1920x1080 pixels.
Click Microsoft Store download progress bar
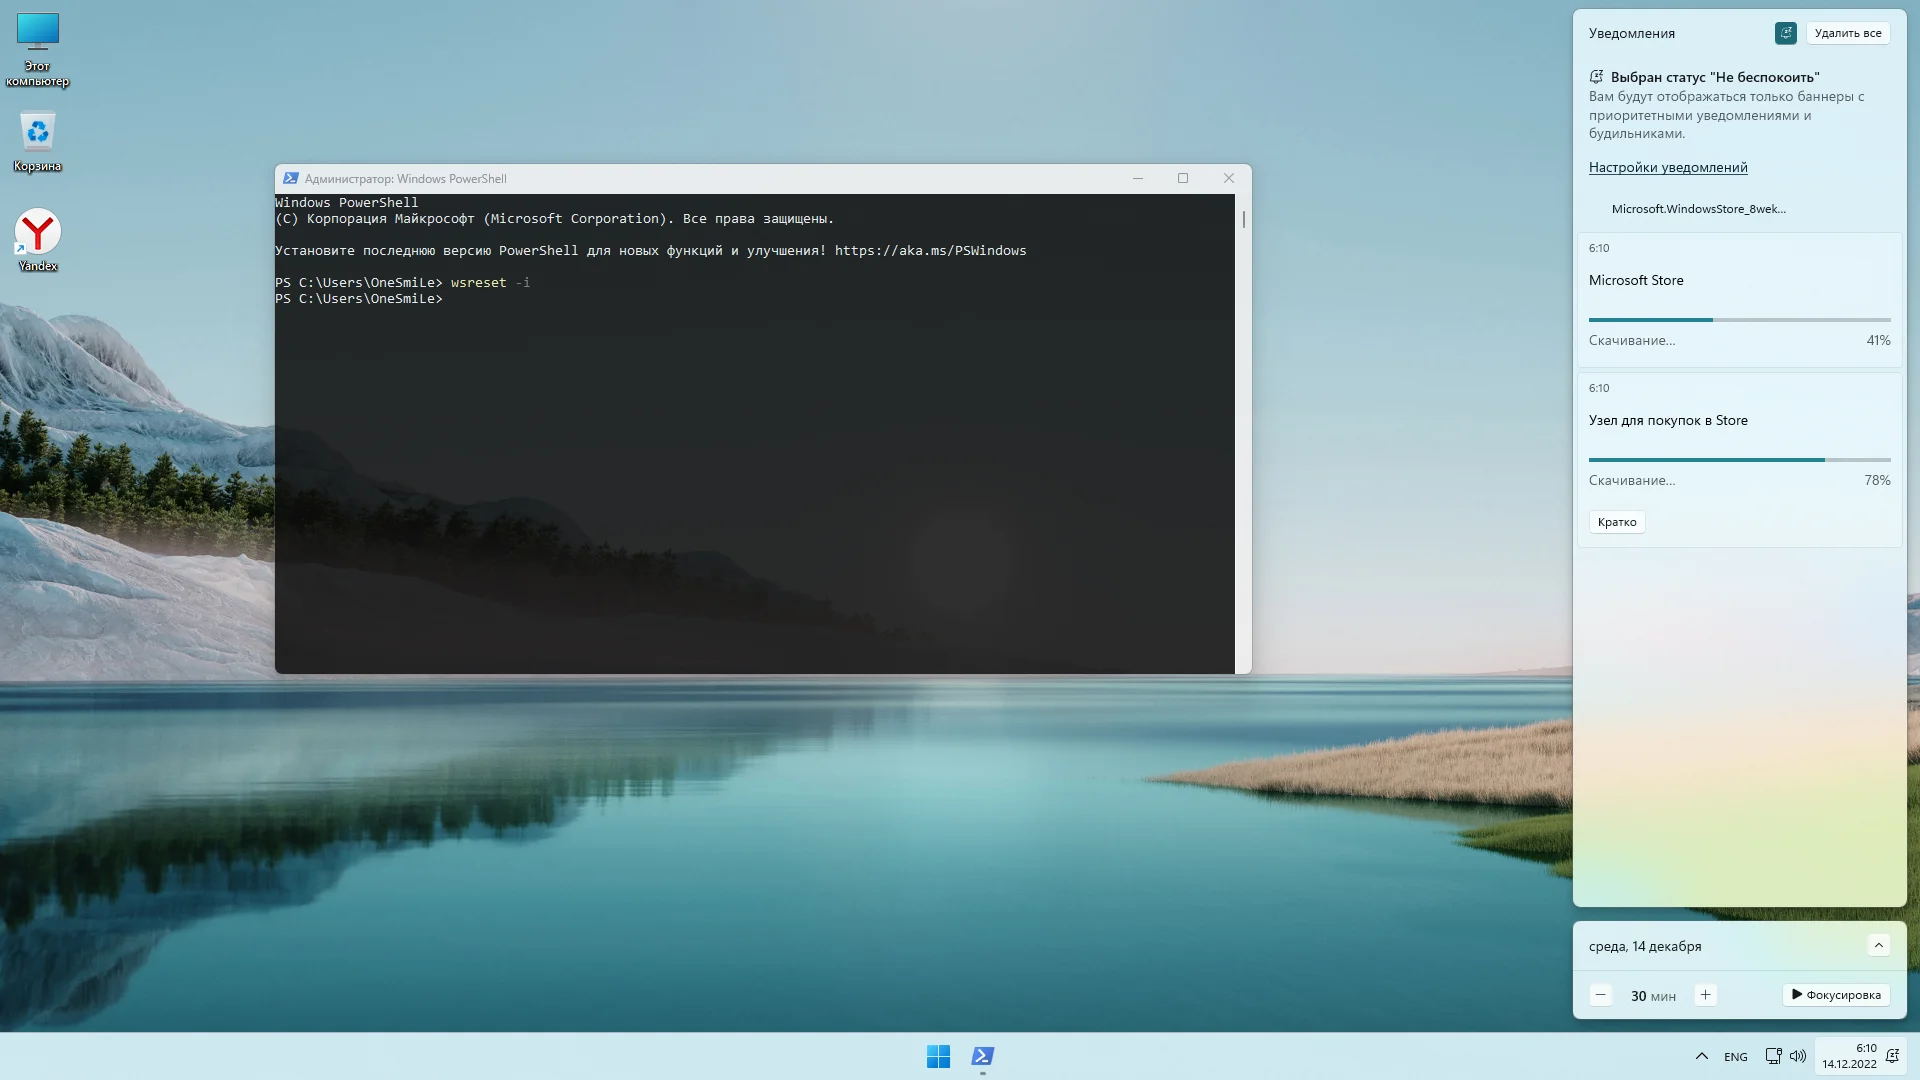1739,320
